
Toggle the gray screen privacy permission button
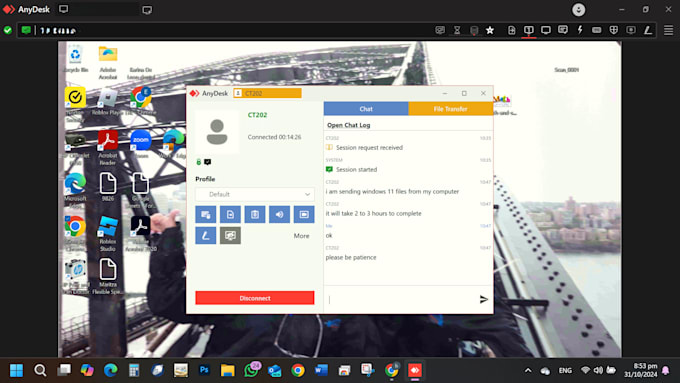(230, 236)
